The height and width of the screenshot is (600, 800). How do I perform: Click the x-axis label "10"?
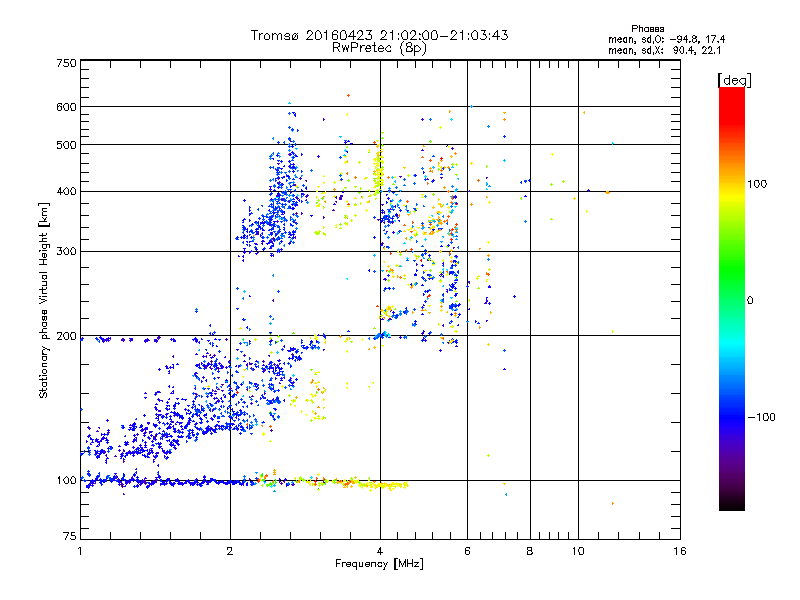578,551
